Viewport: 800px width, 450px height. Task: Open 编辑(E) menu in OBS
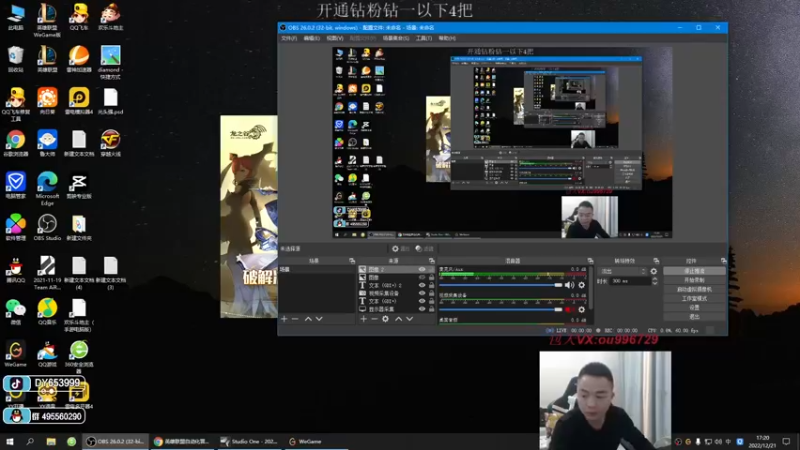311,38
